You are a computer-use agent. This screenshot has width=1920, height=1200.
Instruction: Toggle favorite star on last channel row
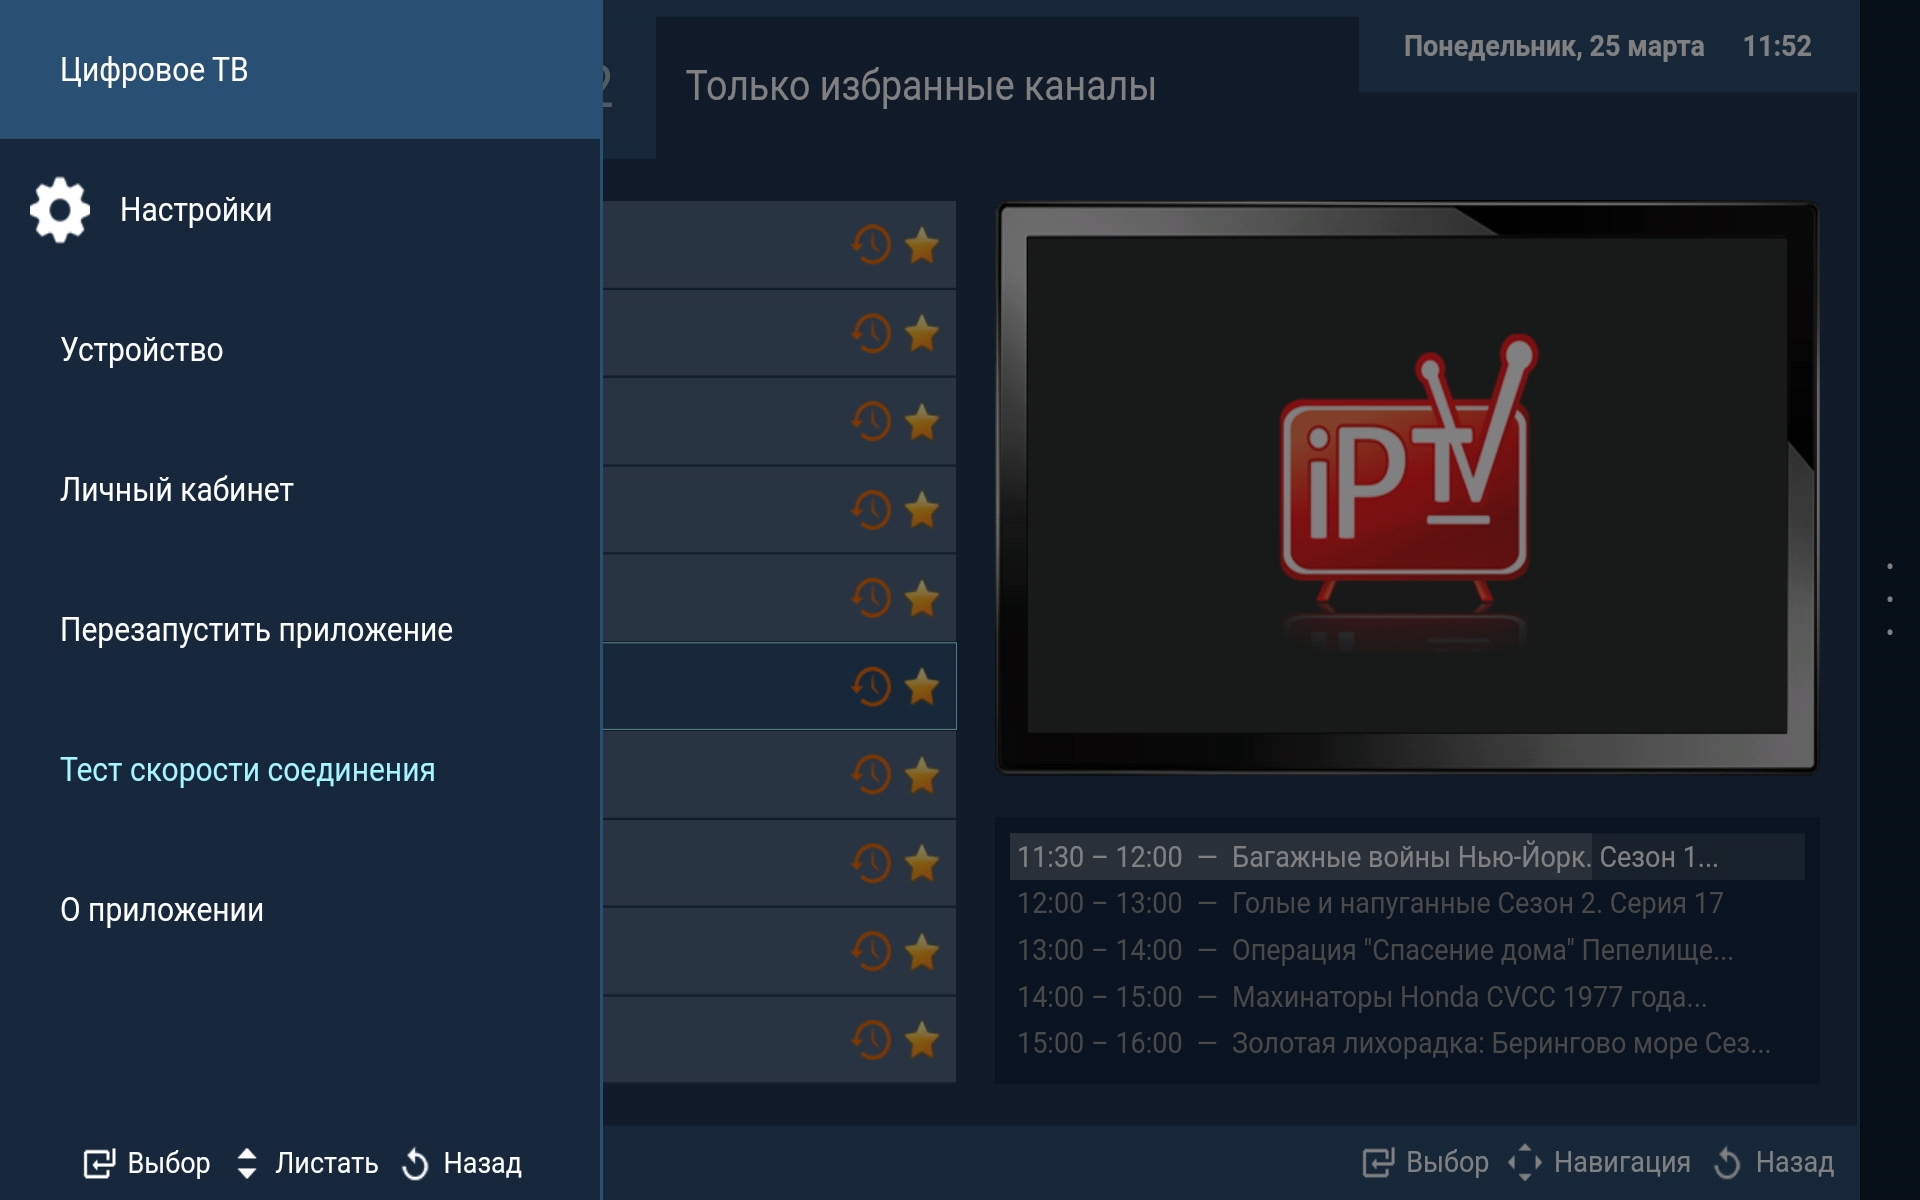(921, 1040)
